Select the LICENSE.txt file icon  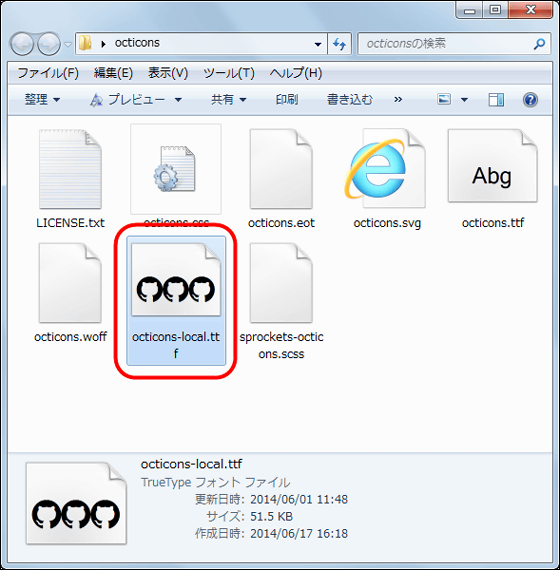pyautogui.click(x=70, y=169)
